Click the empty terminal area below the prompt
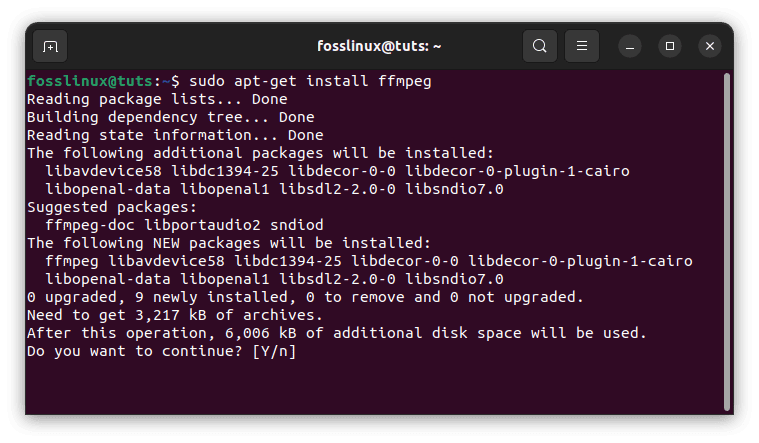Image resolution: width=759 pixels, height=443 pixels. coord(375,387)
